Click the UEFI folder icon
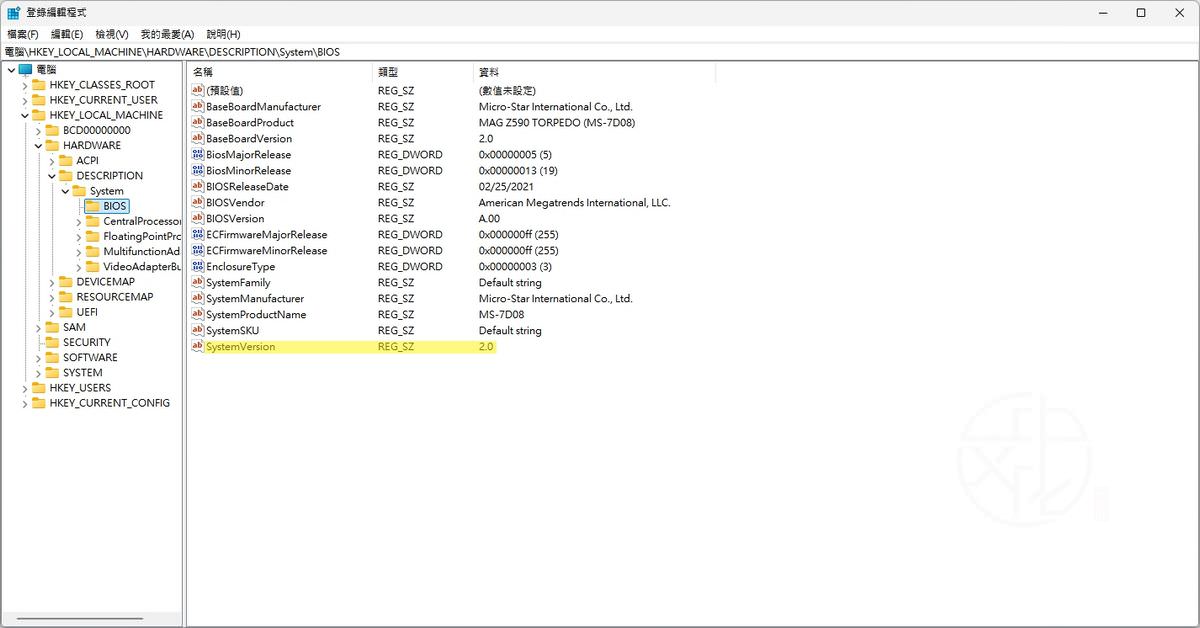 66,312
